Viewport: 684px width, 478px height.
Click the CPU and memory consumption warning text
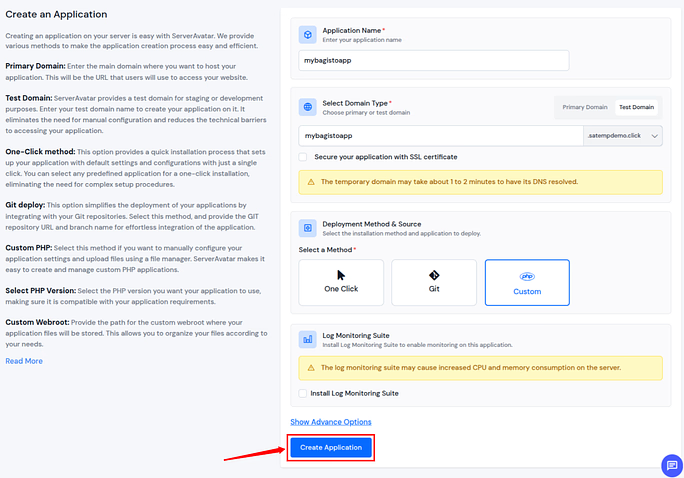[471, 368]
